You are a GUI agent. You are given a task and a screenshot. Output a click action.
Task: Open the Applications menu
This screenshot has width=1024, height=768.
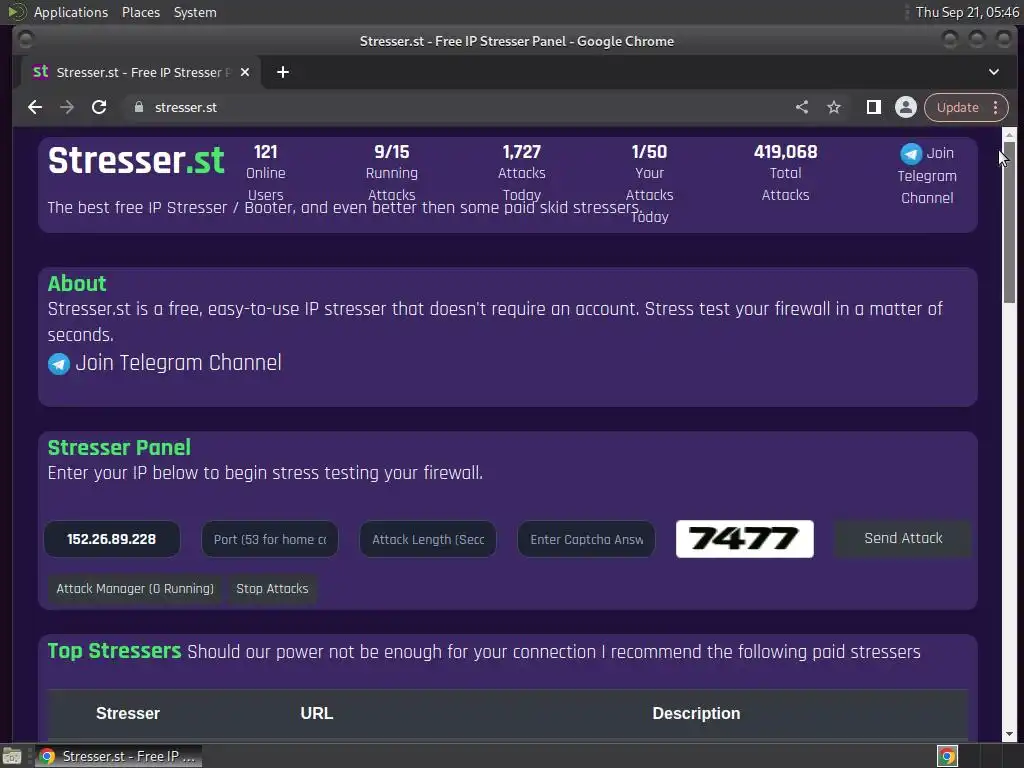pos(71,12)
